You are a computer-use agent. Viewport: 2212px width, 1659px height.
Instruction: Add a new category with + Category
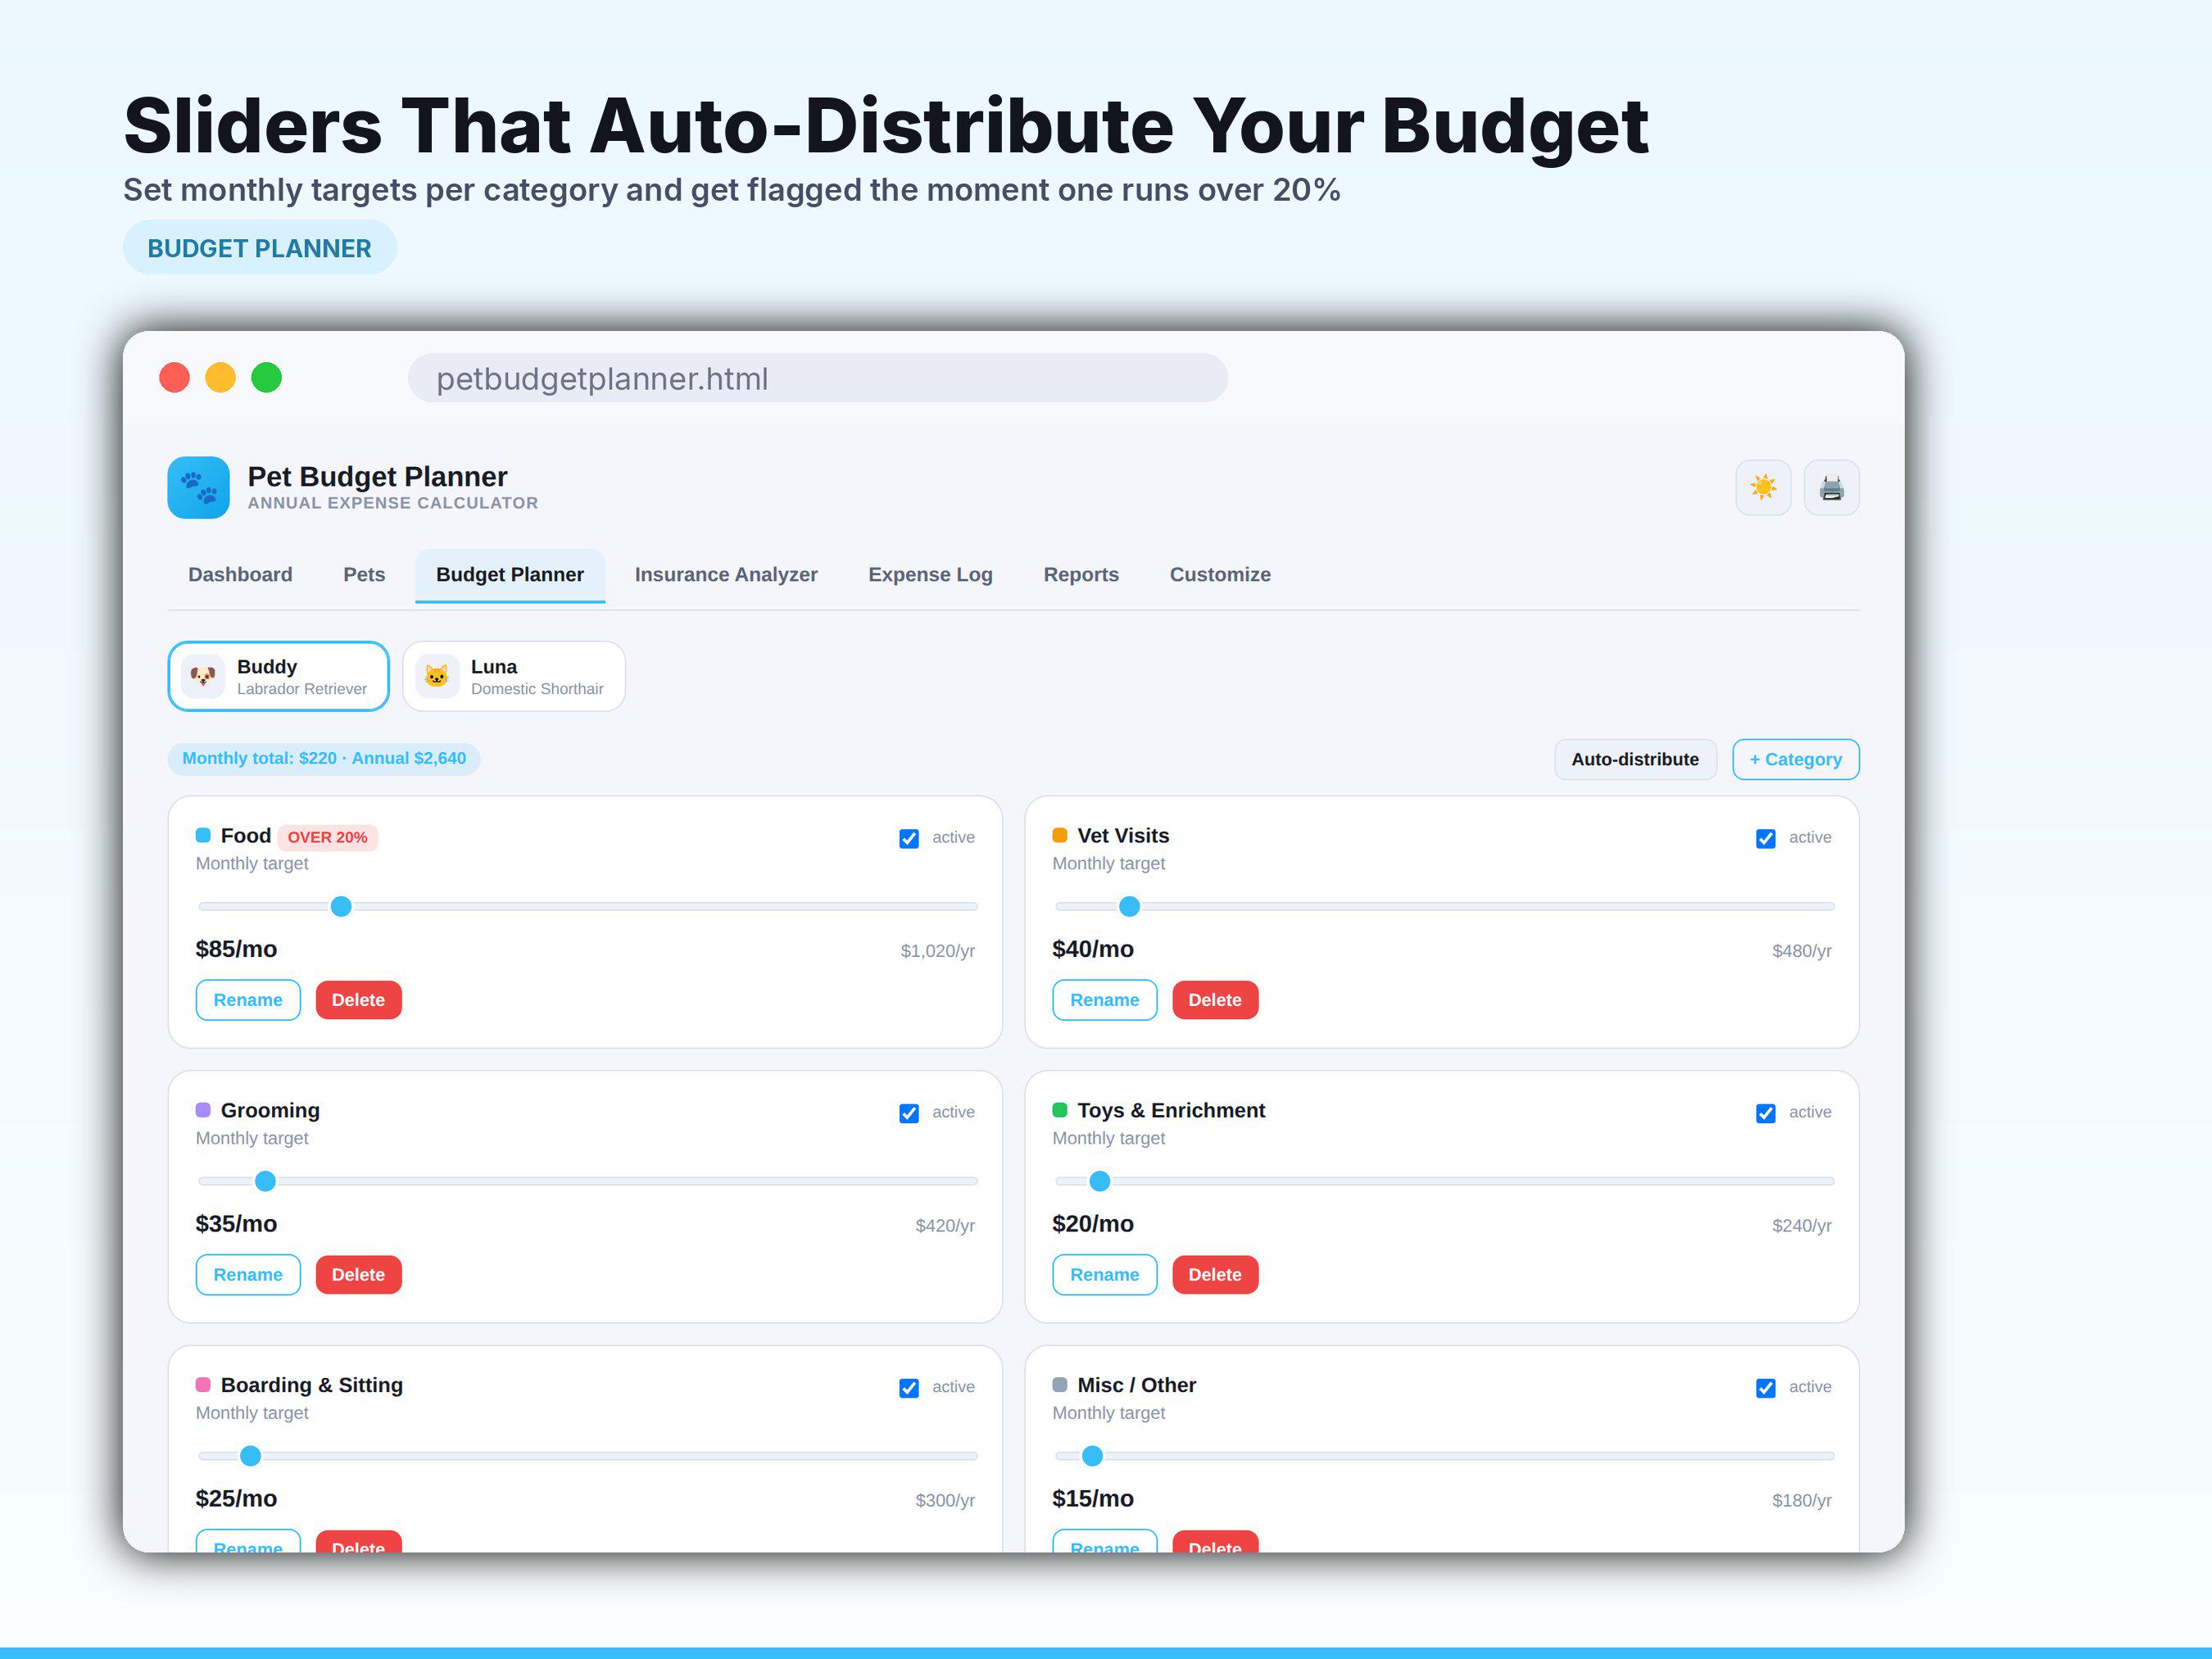pos(1795,759)
